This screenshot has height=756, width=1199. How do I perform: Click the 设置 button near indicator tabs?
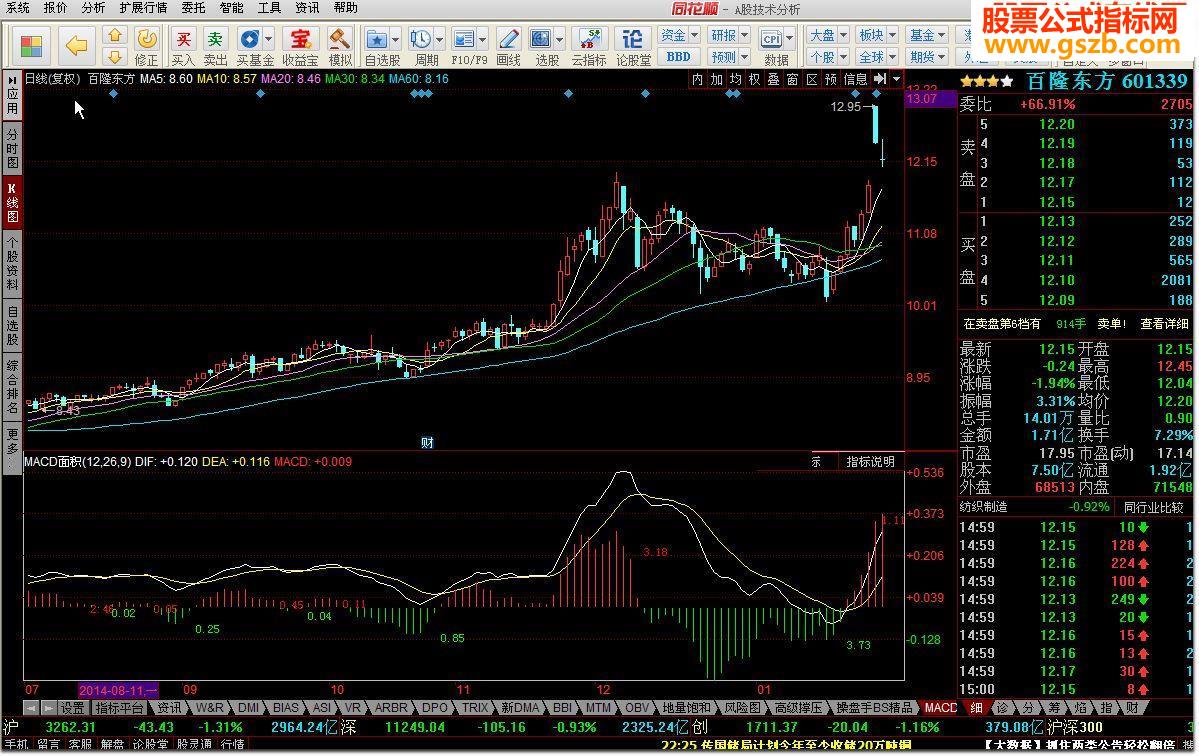click(73, 708)
